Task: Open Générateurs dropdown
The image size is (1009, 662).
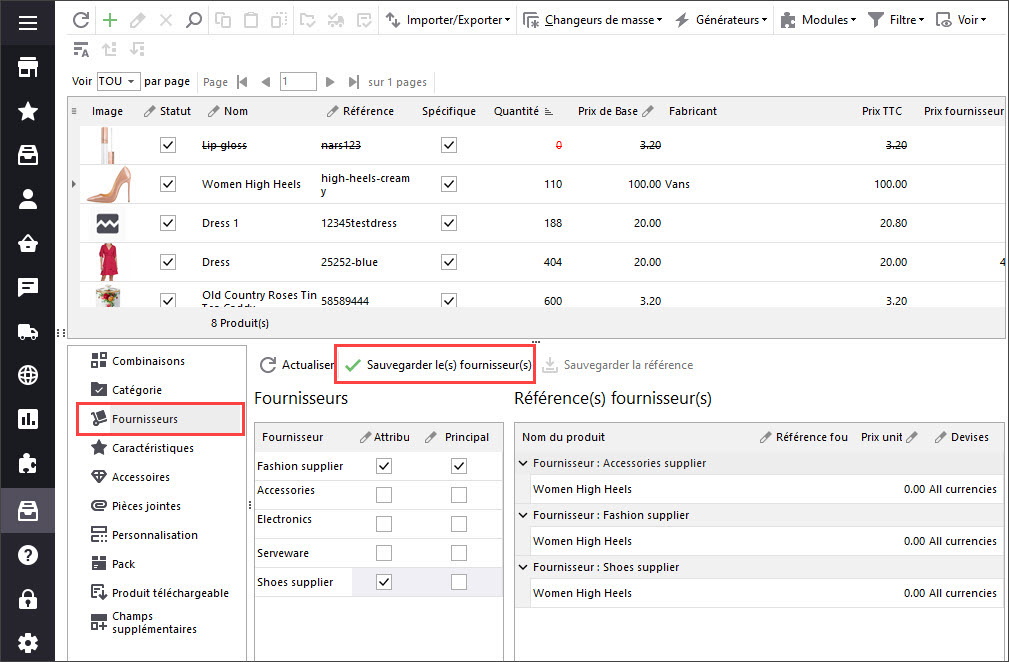Action: (721, 20)
